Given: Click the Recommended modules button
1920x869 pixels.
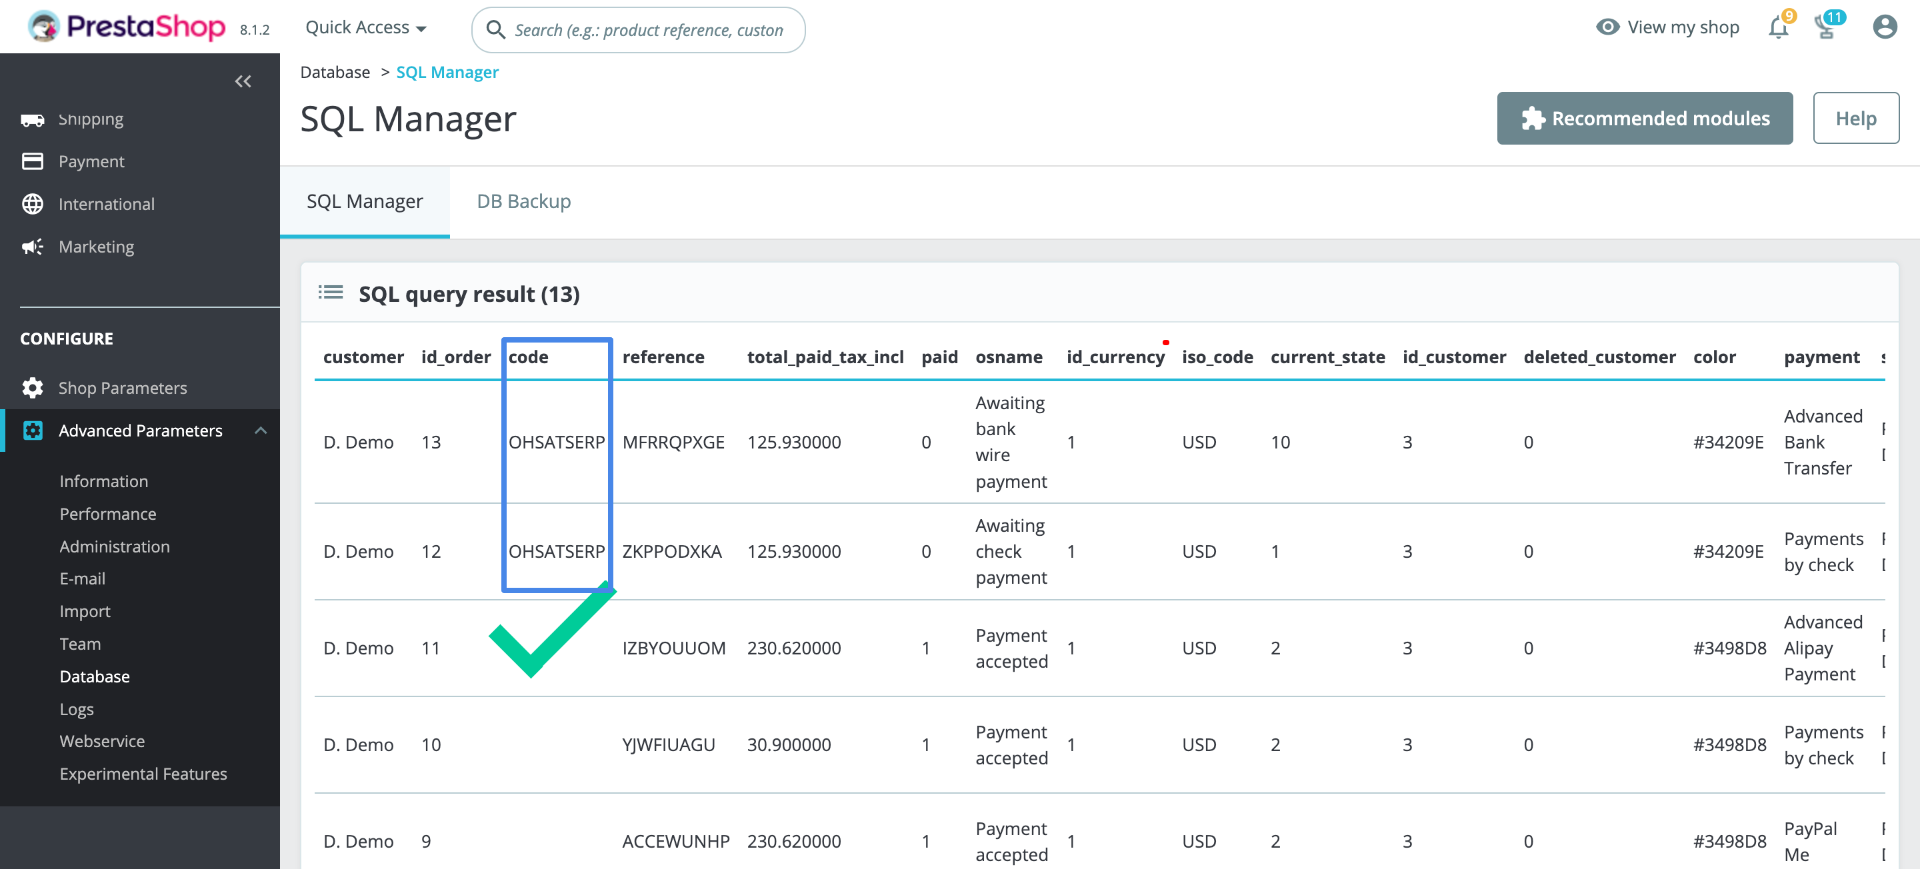Looking at the screenshot, I should point(1645,118).
